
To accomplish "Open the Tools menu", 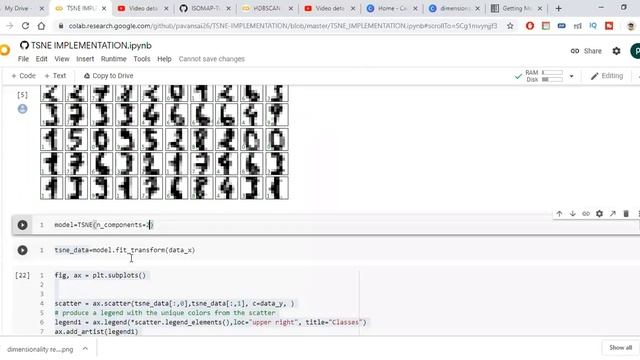I will point(142,59).
